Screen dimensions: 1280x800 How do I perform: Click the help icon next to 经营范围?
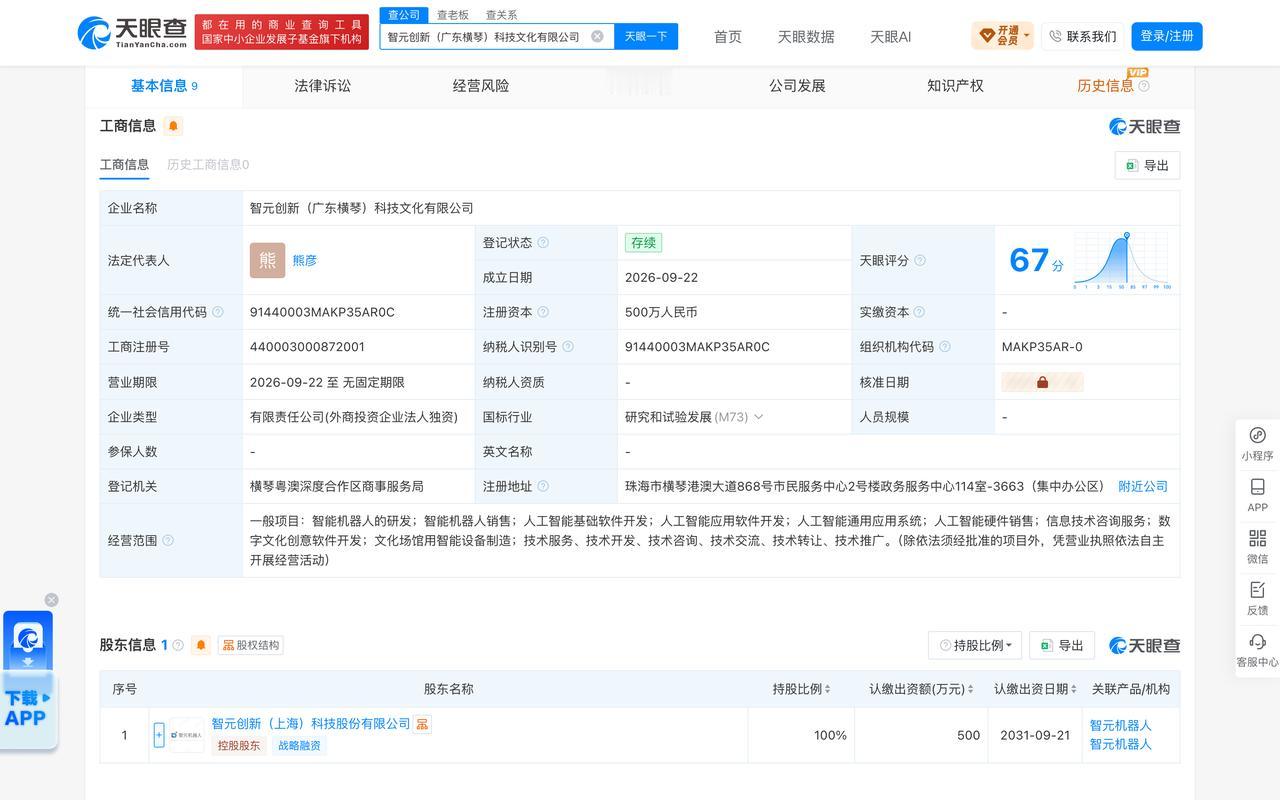pos(168,540)
